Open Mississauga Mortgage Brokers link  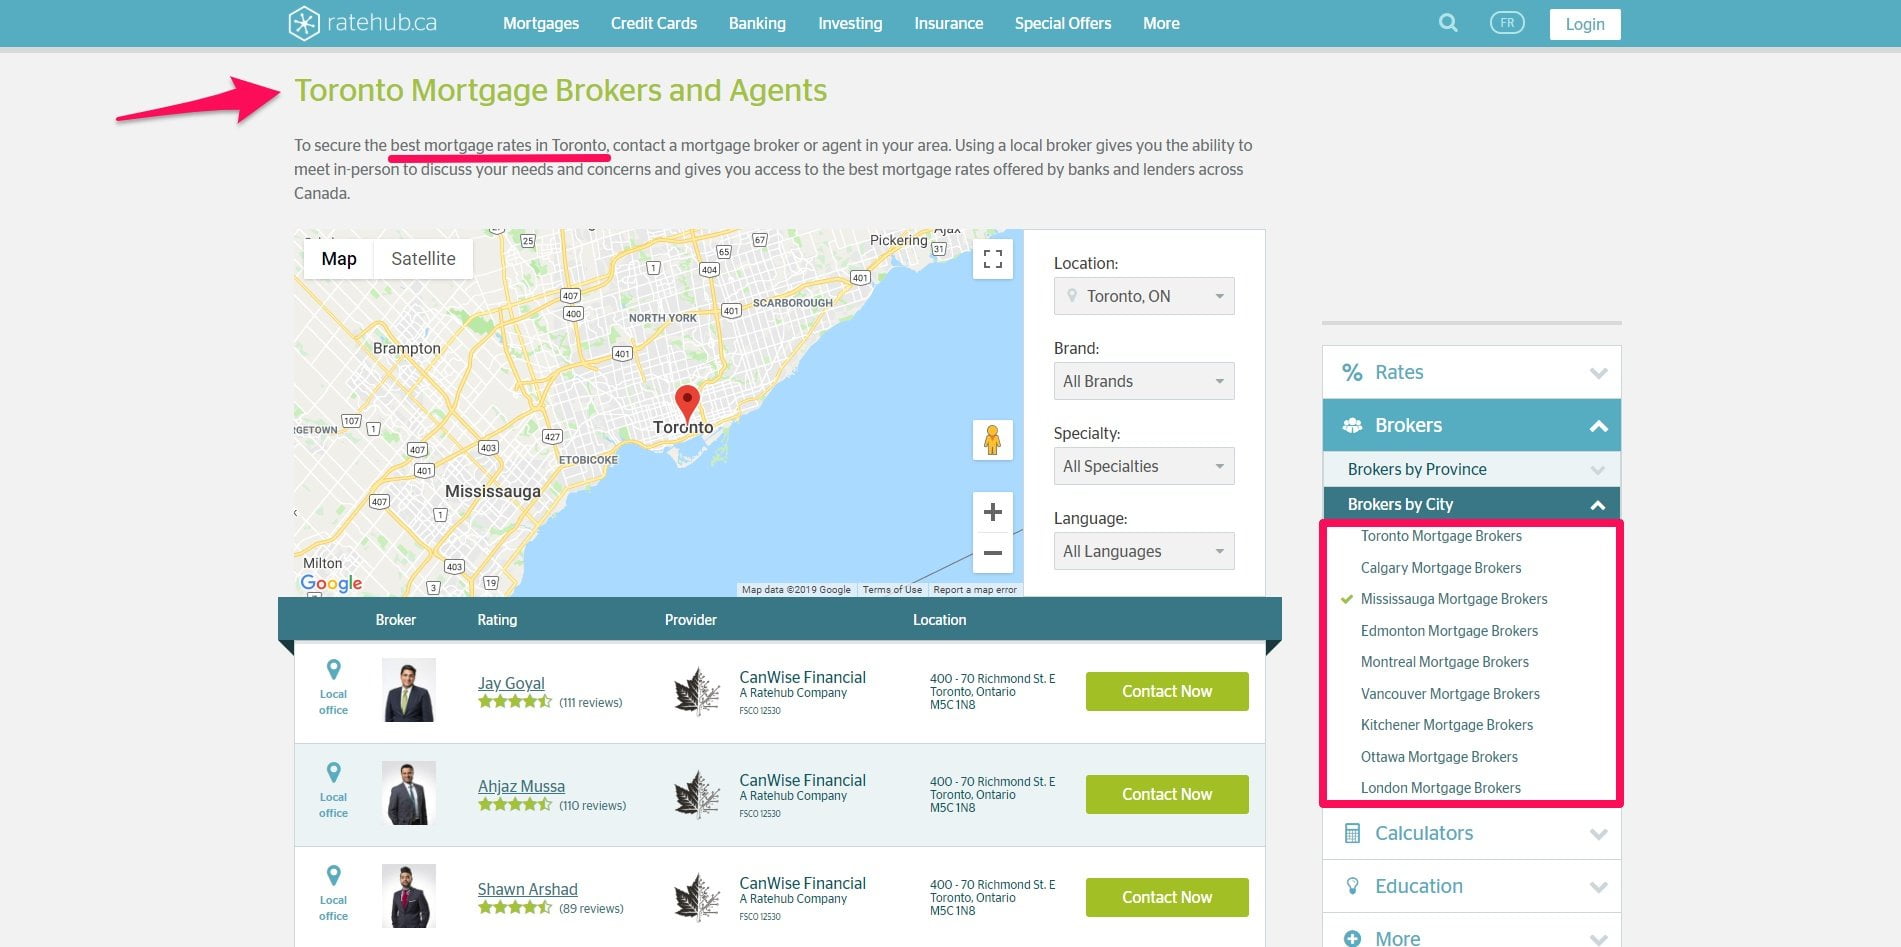coord(1454,599)
